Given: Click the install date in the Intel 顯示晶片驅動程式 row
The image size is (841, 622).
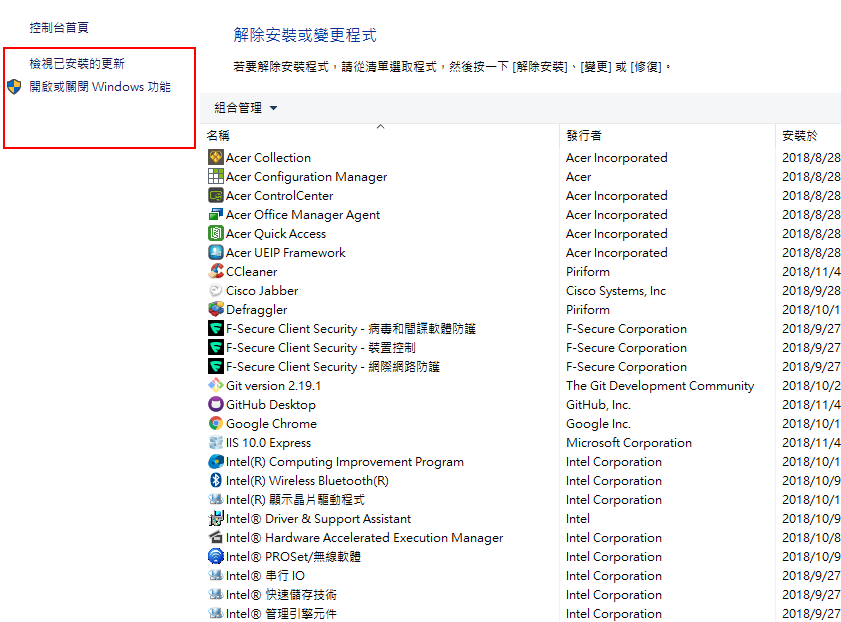Looking at the screenshot, I should (811, 499).
